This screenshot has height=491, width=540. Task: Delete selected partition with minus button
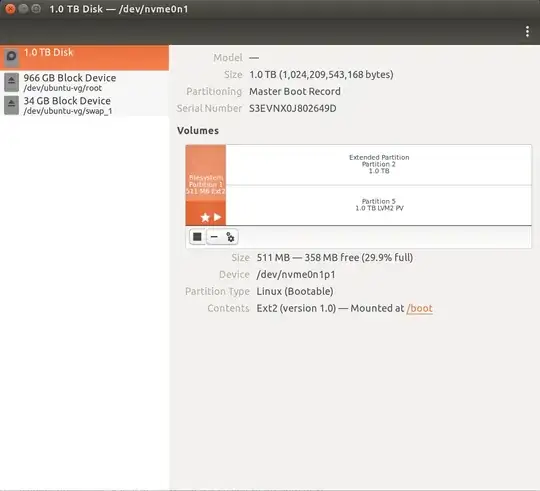point(214,237)
